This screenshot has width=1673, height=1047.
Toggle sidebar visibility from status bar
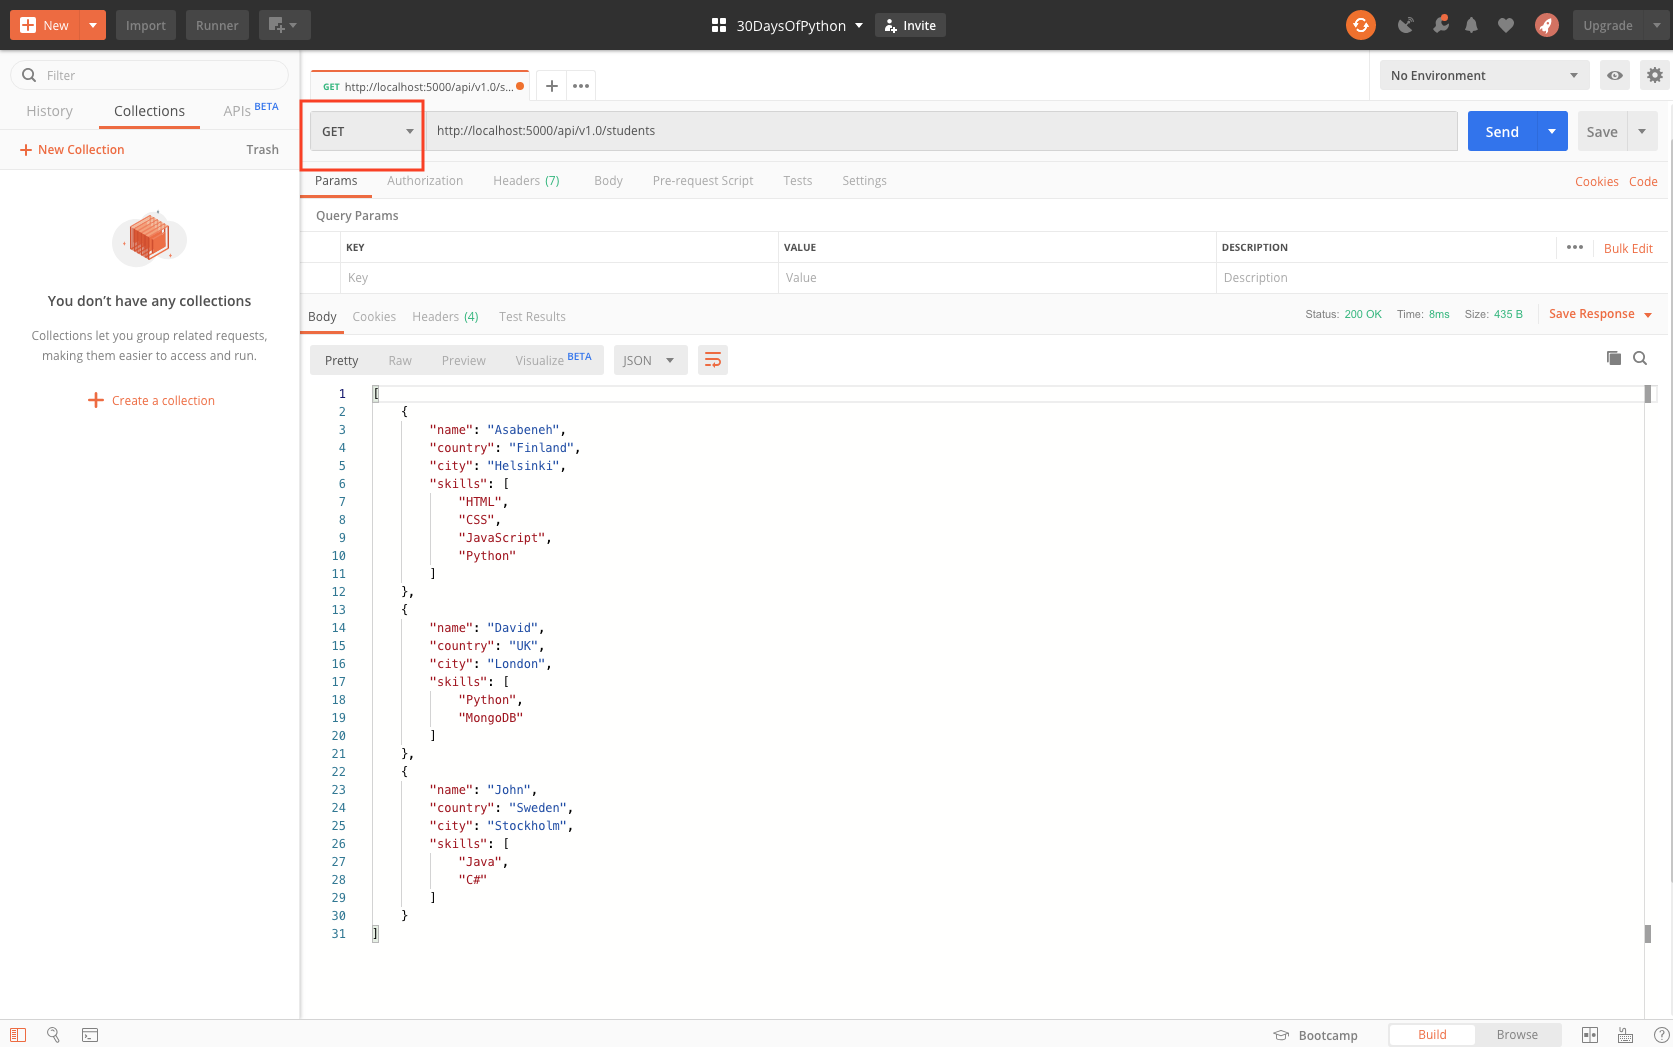[18, 1035]
